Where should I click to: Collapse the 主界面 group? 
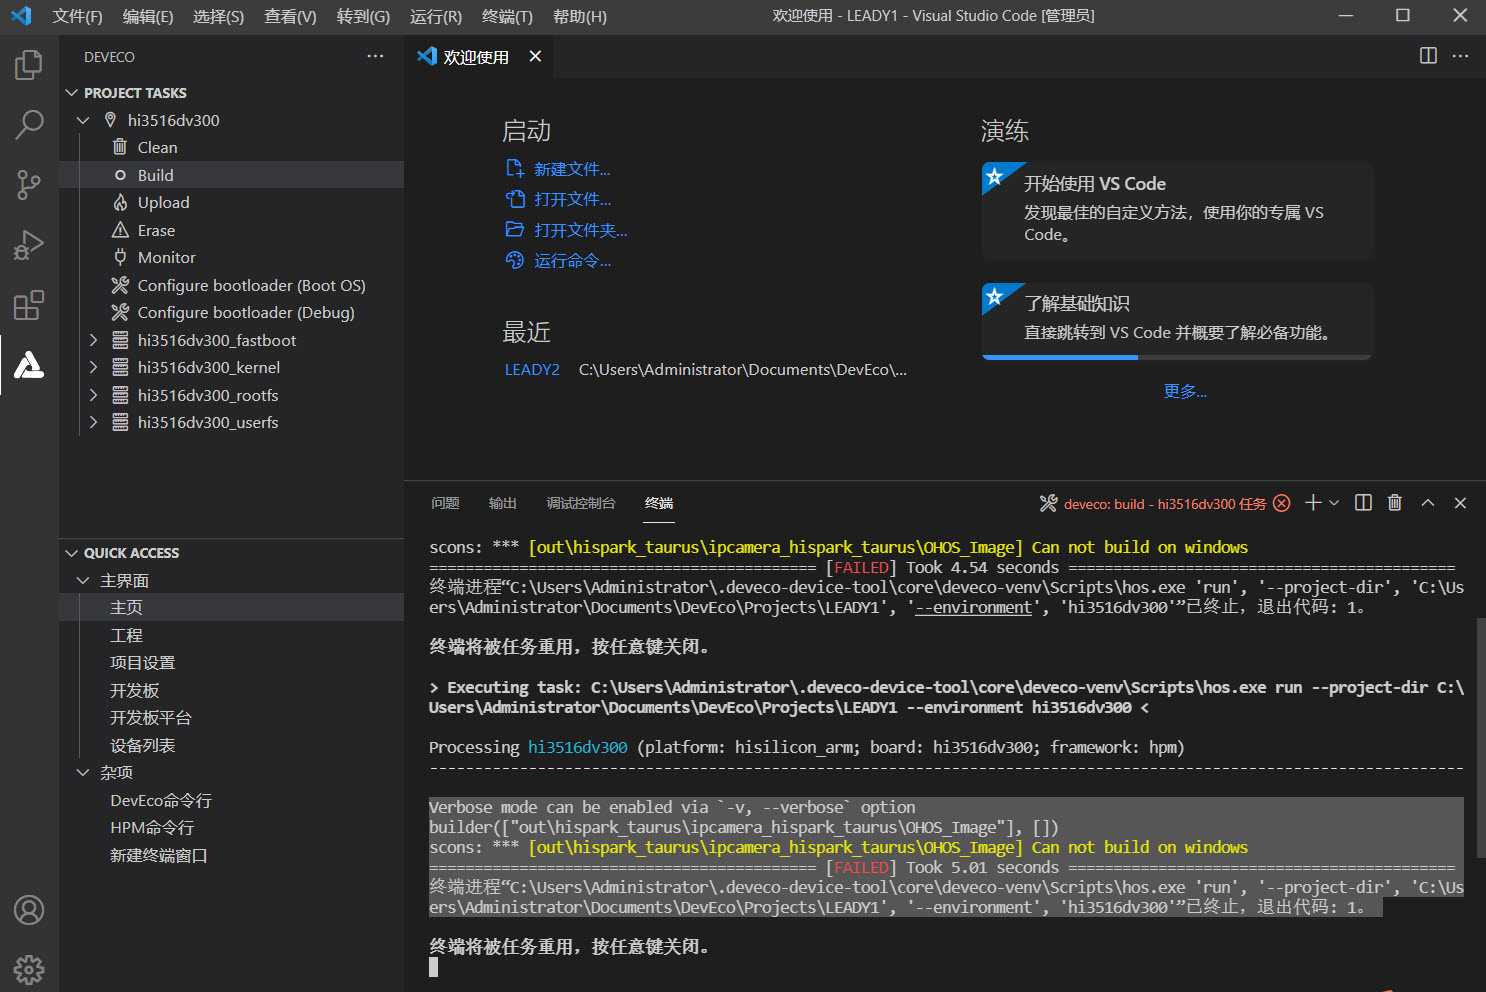click(83, 580)
